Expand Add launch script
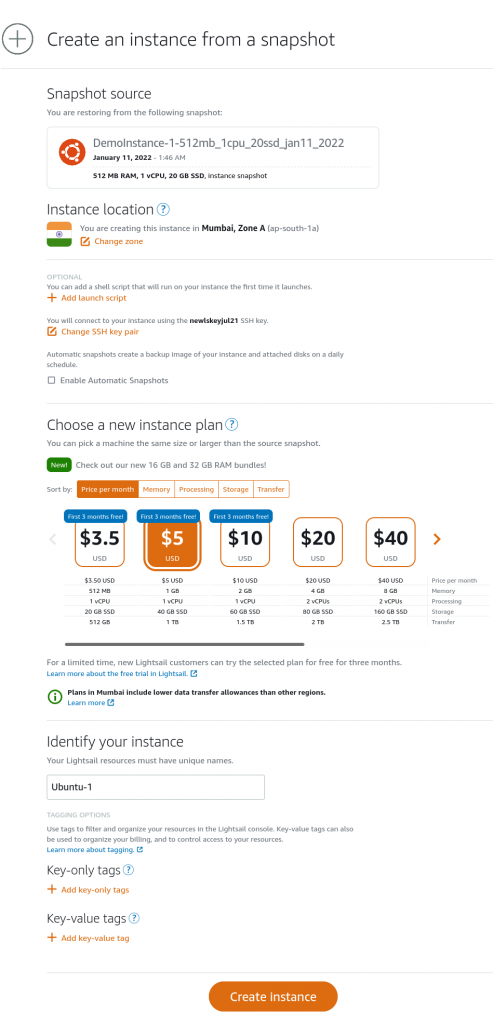The height and width of the screenshot is (1024, 493). click(x=87, y=298)
